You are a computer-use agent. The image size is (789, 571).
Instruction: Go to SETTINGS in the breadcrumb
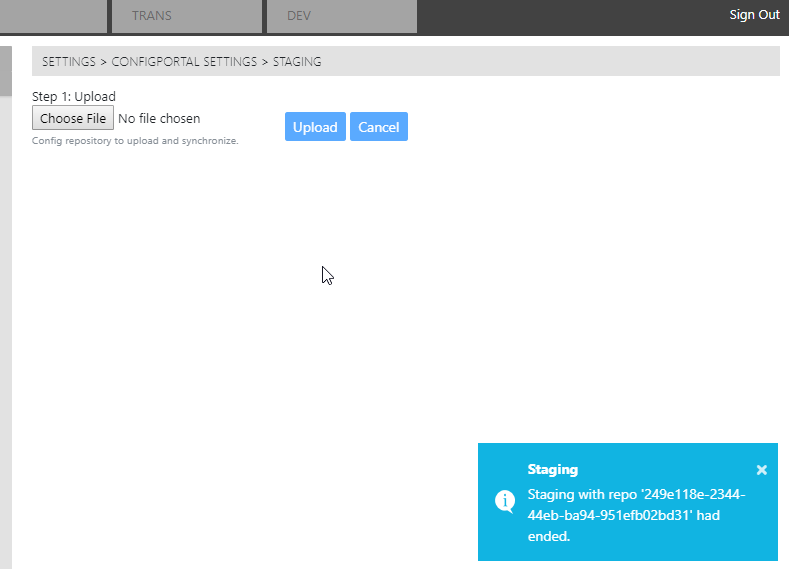point(69,62)
